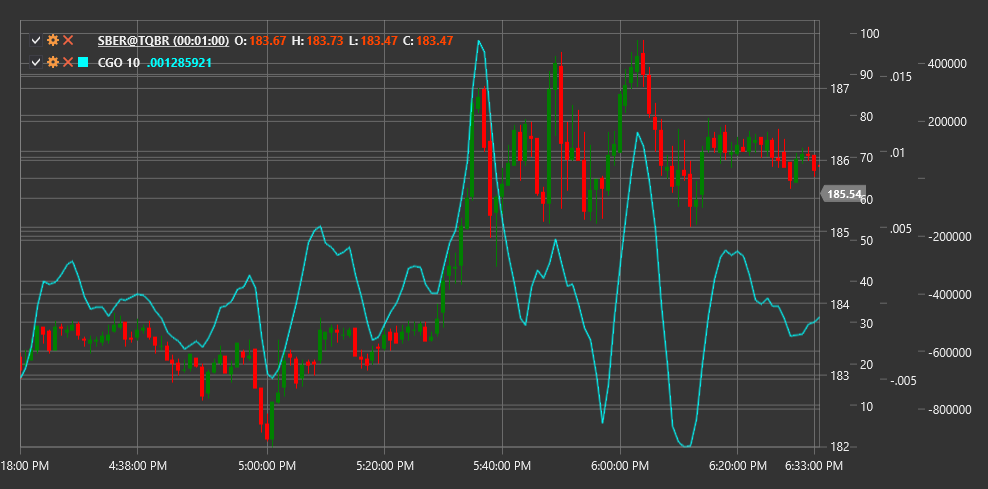Click the CGO 10 indicator label
The image size is (988, 489).
(119, 63)
